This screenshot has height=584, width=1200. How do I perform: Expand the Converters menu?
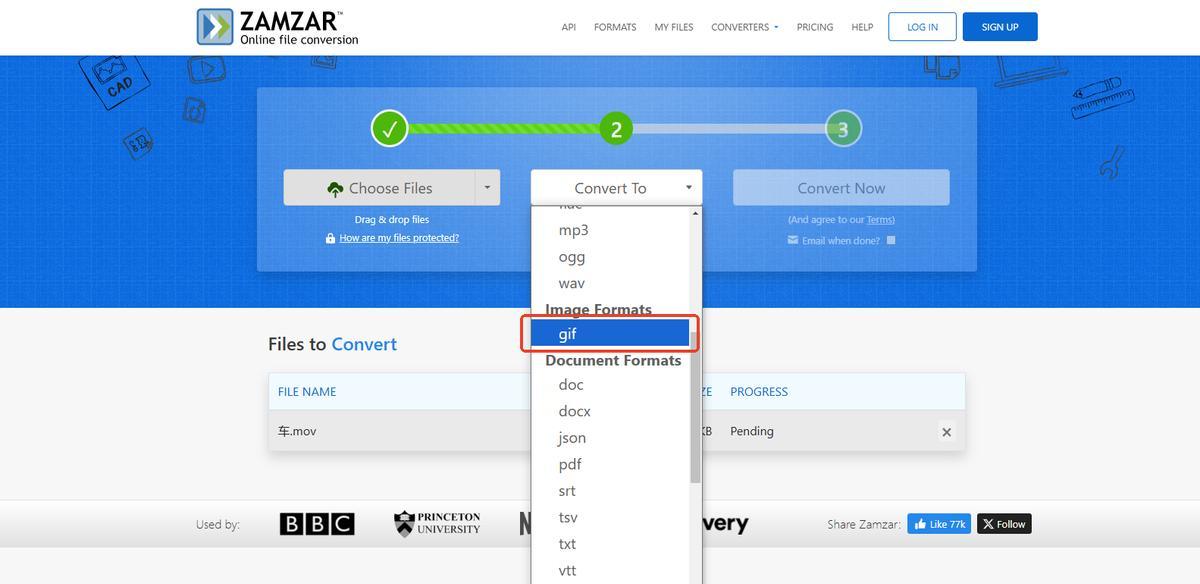744,27
